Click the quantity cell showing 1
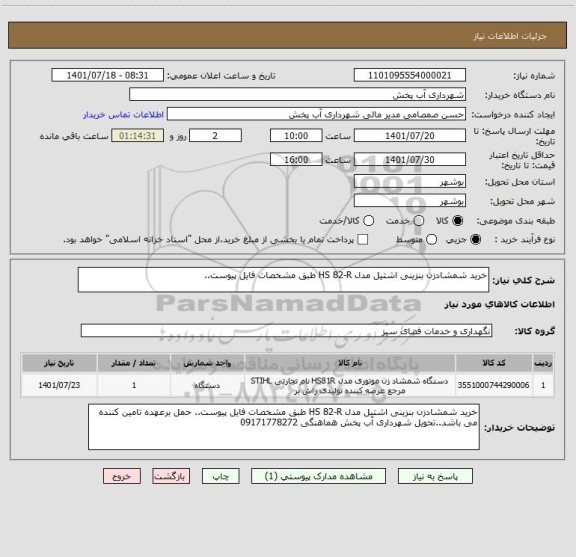This screenshot has height=557, width=576. [134, 385]
